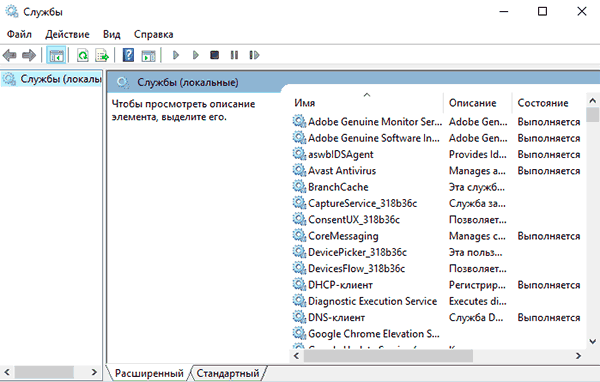This screenshot has width=600, height=382.
Task: Click the Refresh toolbar icon
Action: coord(83,56)
